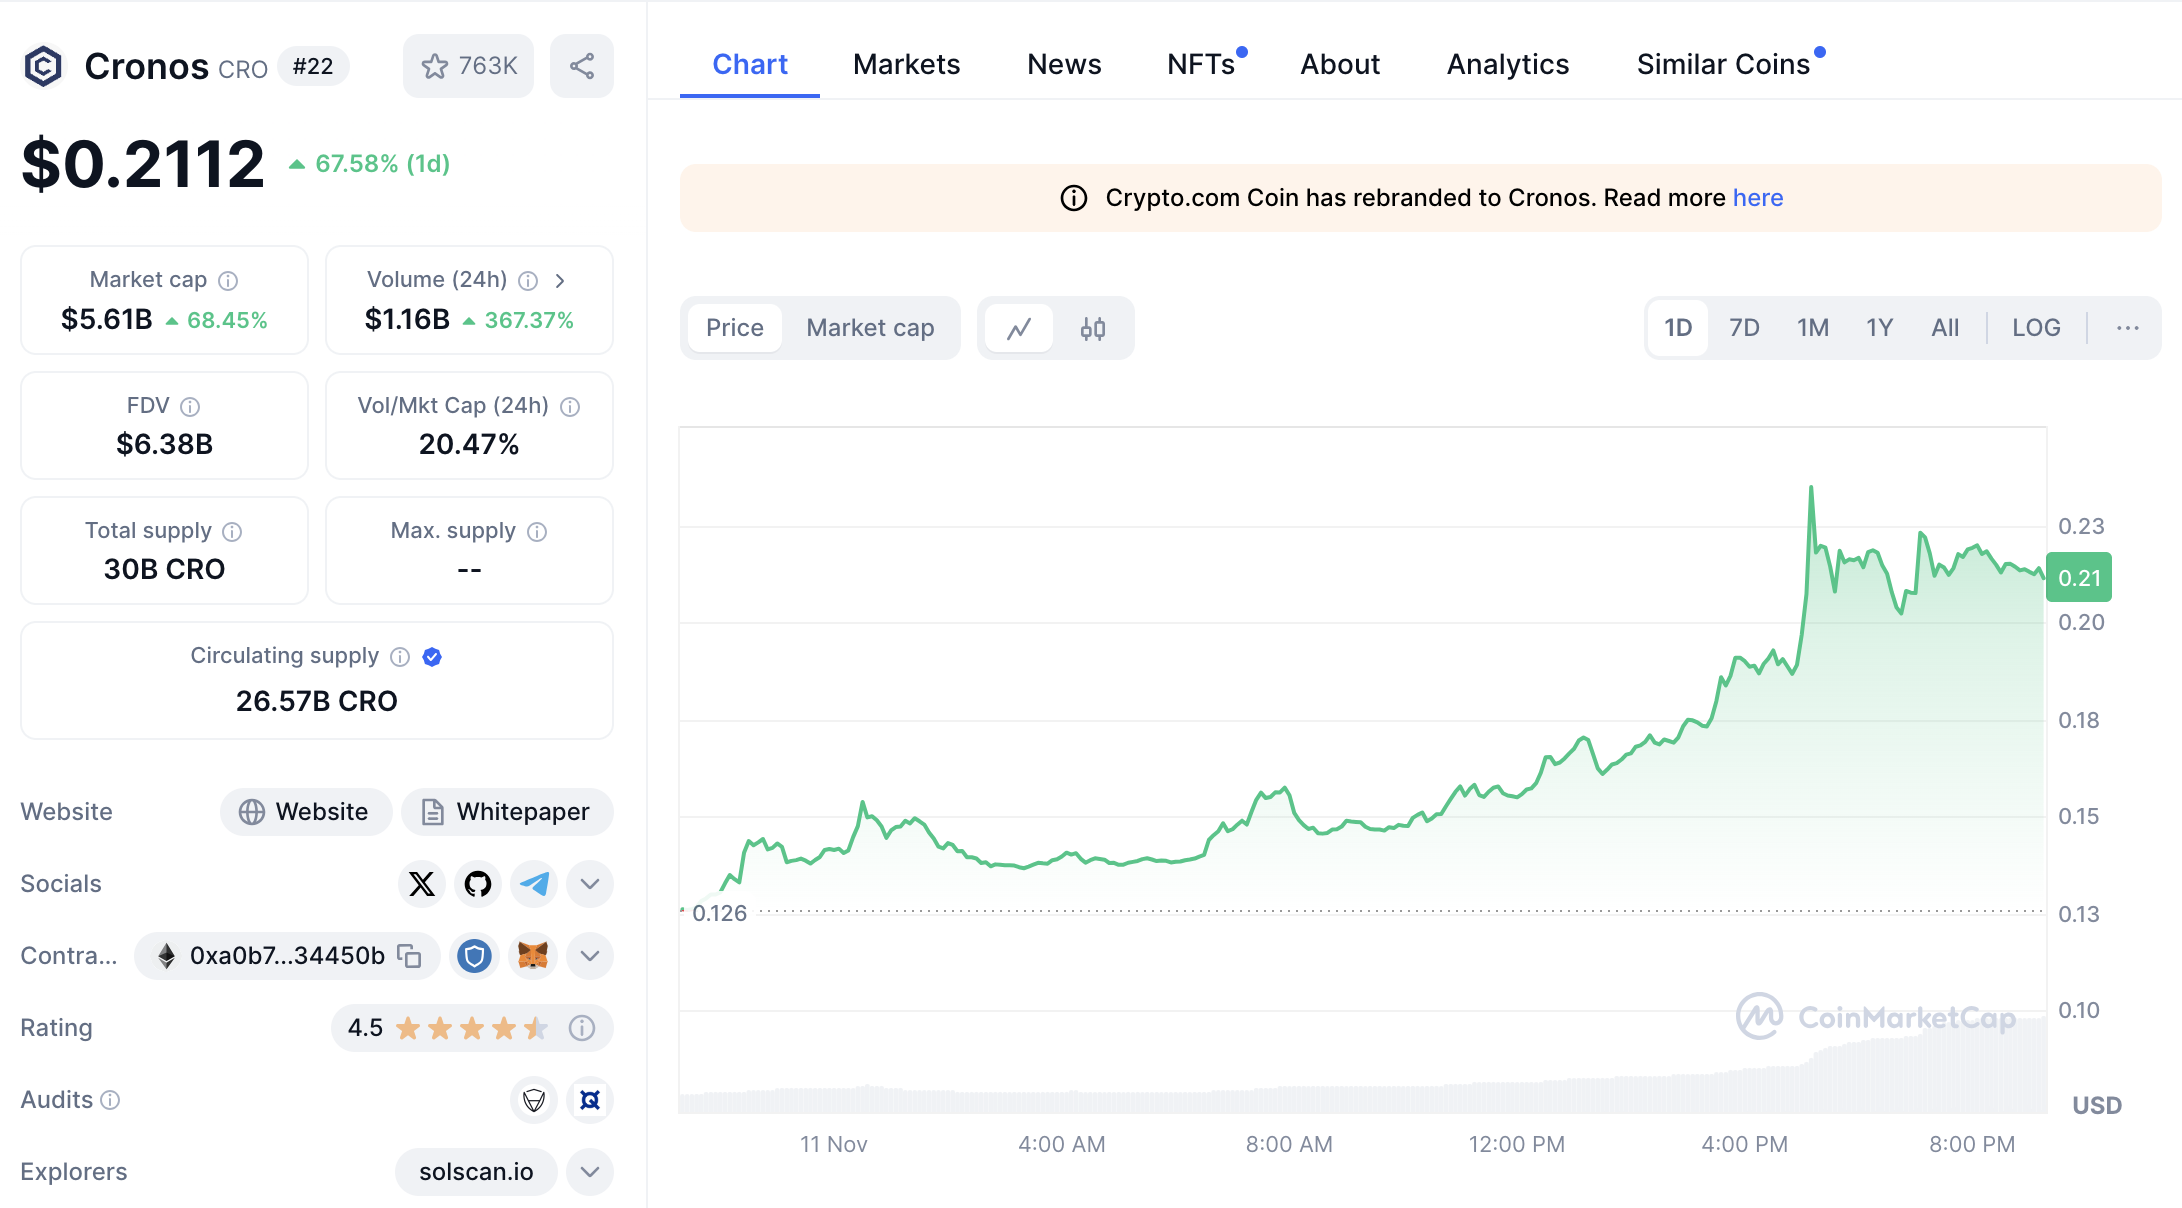
Task: Click the blue shield wallet icon
Action: (x=474, y=955)
